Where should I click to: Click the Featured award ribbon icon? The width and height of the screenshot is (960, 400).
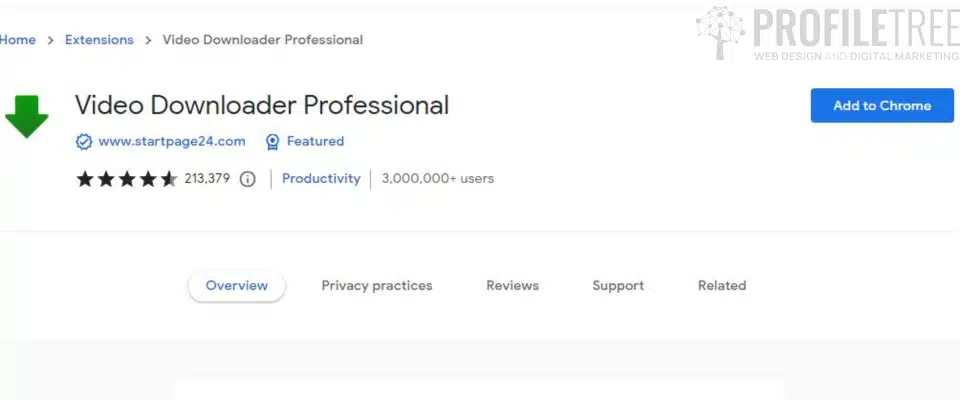(x=272, y=142)
